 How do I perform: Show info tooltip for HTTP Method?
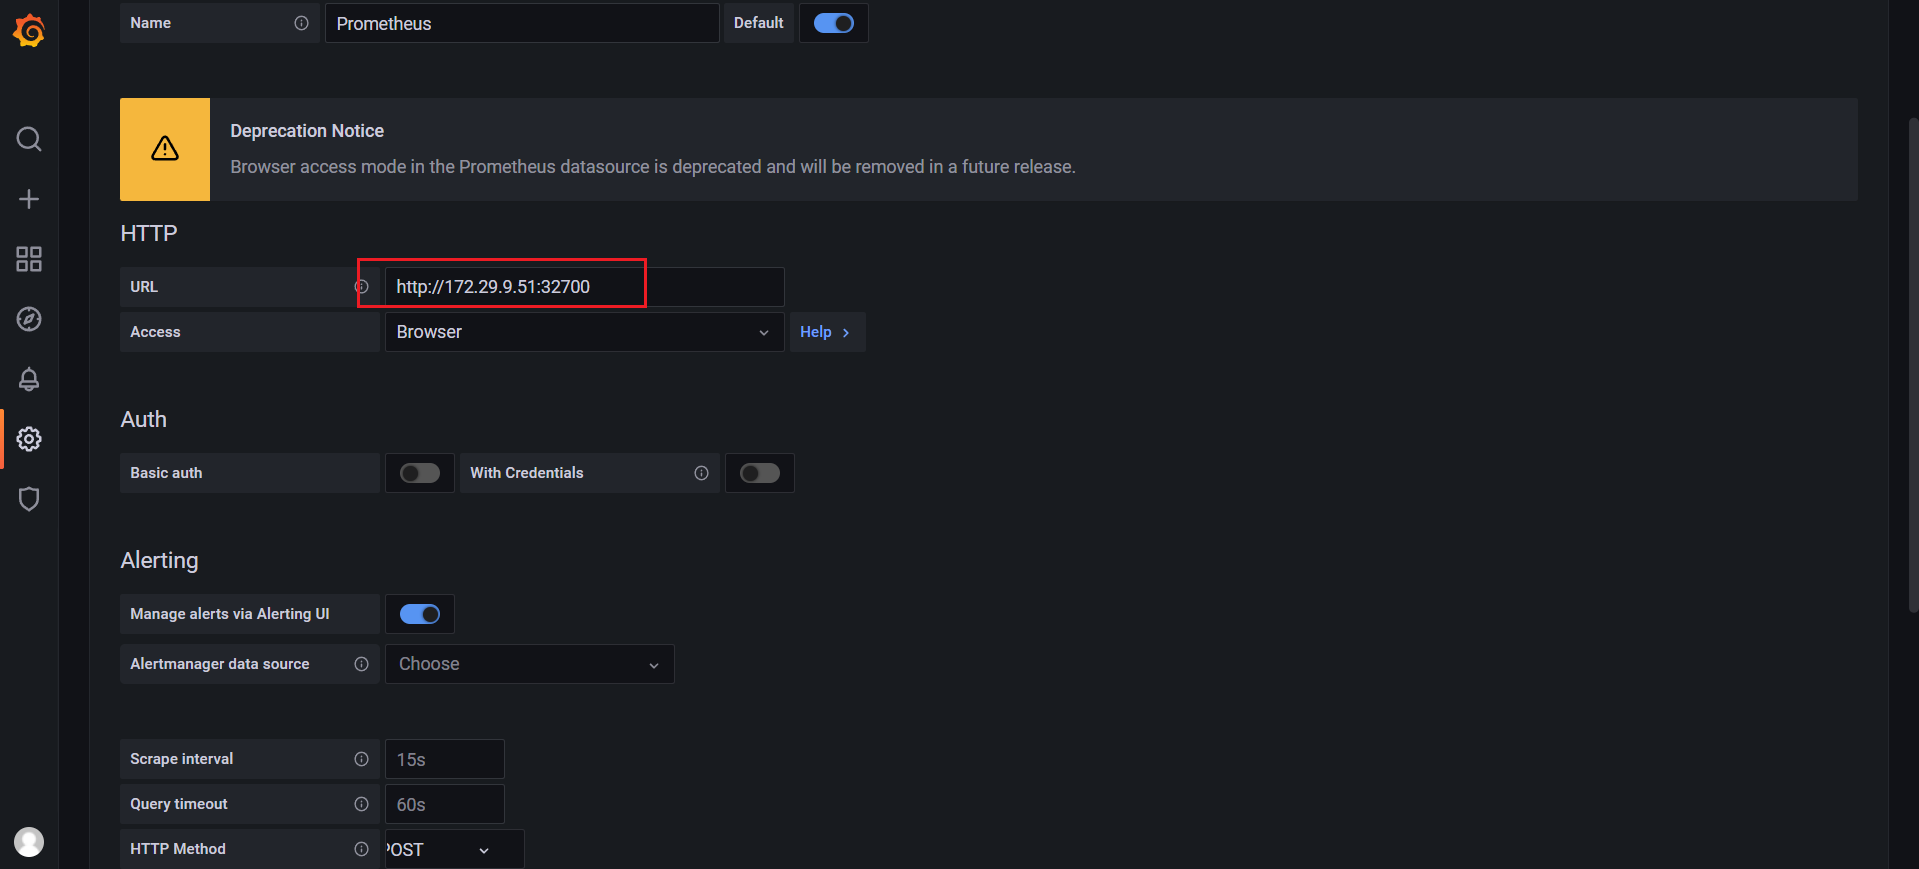point(361,849)
